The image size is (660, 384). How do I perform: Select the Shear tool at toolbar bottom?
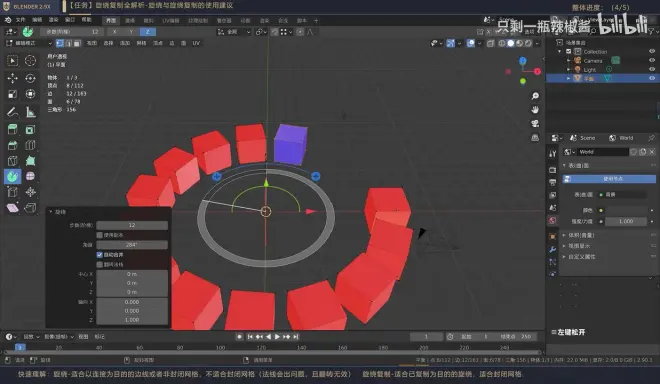click(13, 208)
